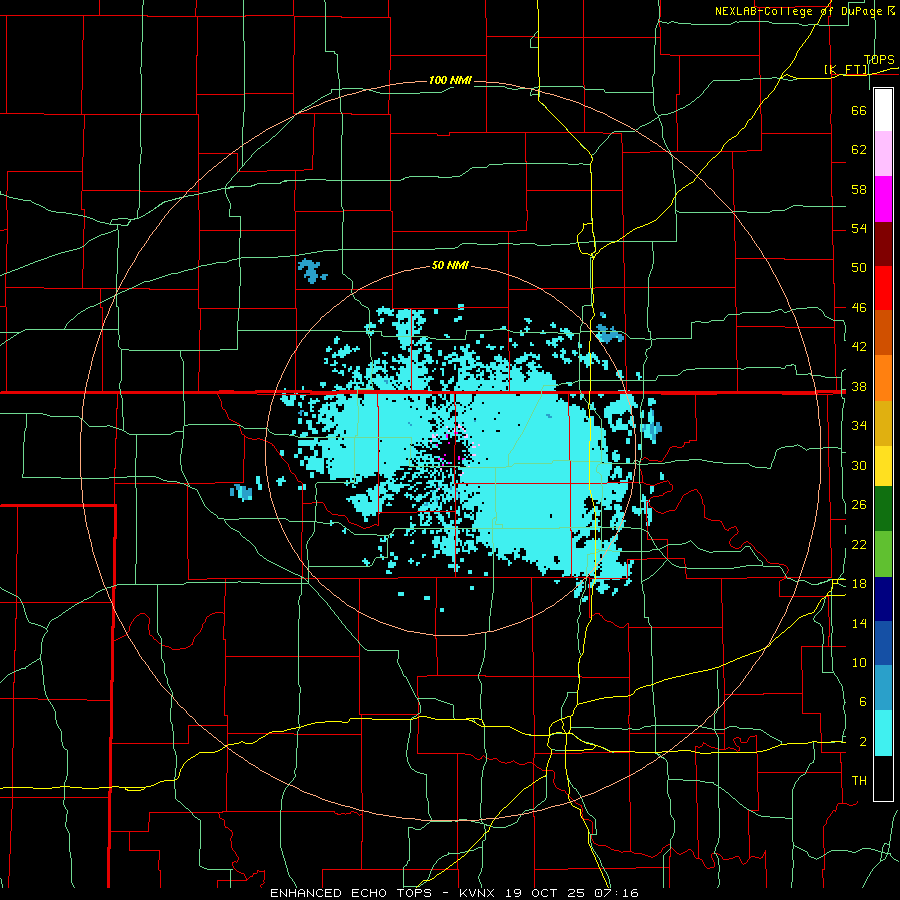The image size is (900, 900).
Task: Click the legend value '58'
Action: (859, 189)
